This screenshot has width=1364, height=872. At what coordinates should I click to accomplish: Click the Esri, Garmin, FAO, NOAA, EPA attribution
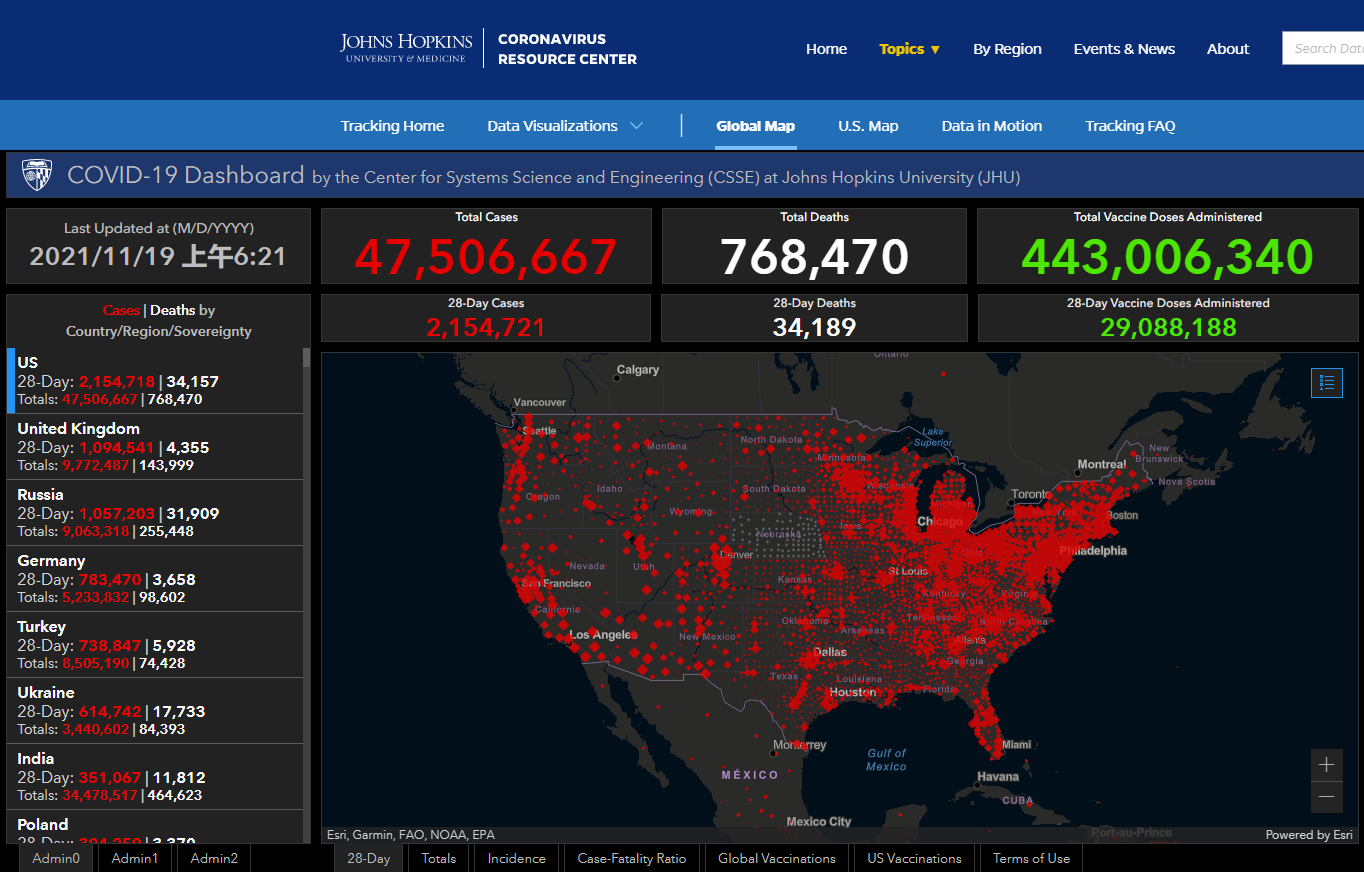(x=411, y=835)
